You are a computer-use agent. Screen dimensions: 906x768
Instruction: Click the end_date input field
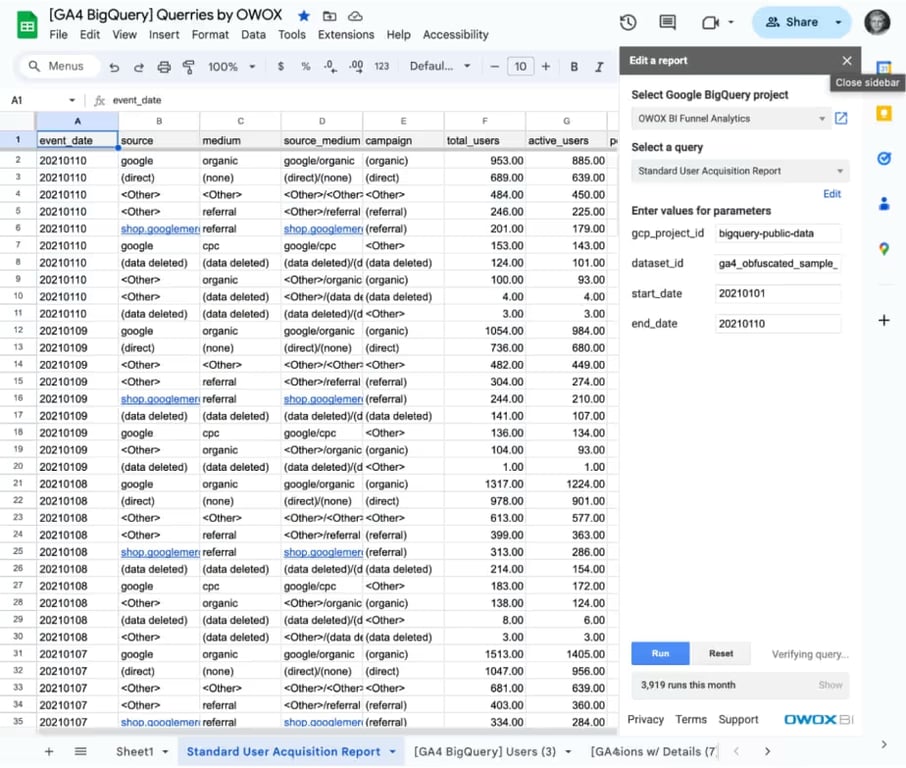click(x=778, y=324)
